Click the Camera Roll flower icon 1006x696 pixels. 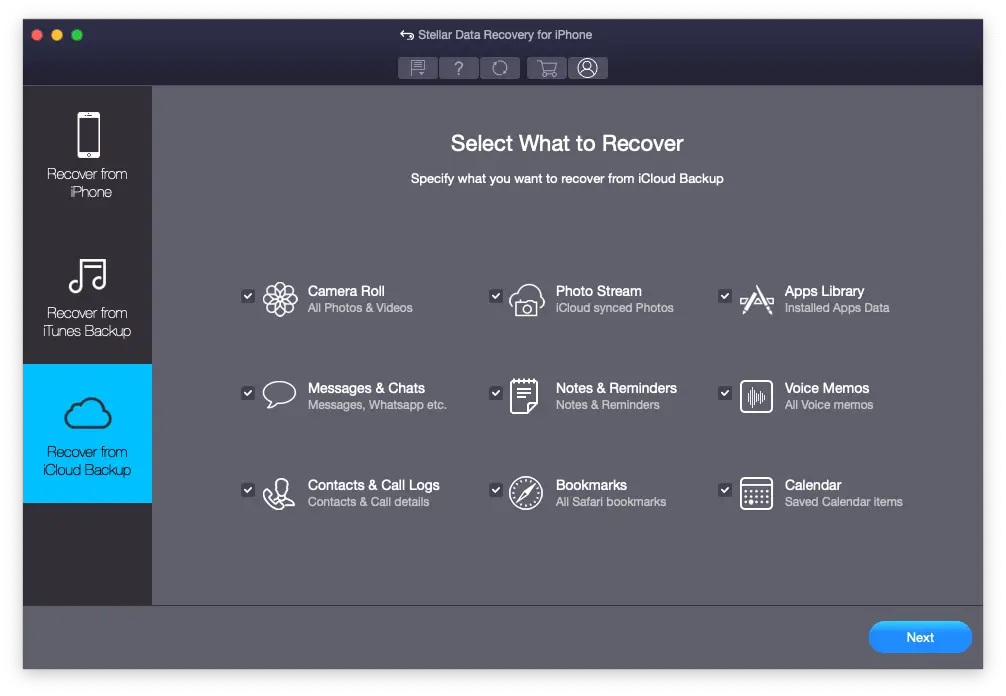[280, 300]
